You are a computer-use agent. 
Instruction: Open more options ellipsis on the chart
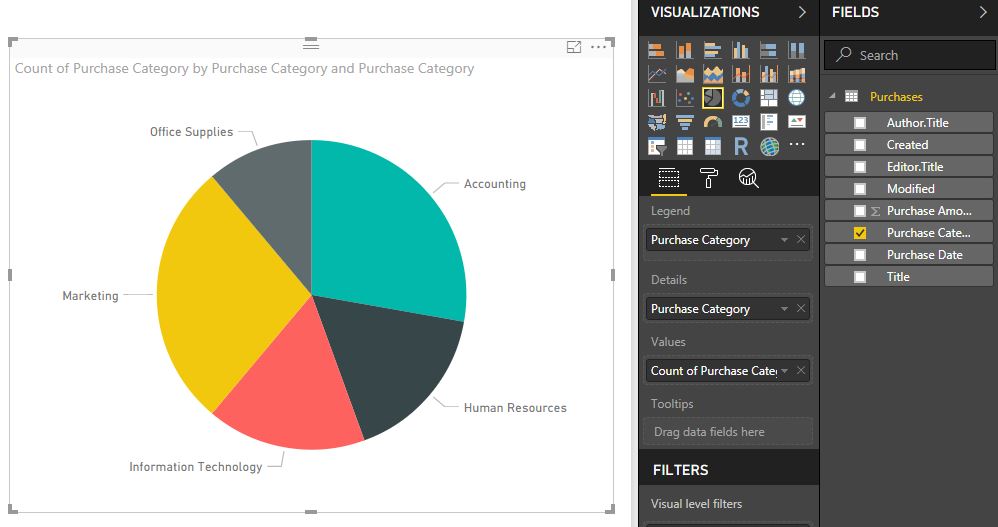pyautogui.click(x=599, y=47)
